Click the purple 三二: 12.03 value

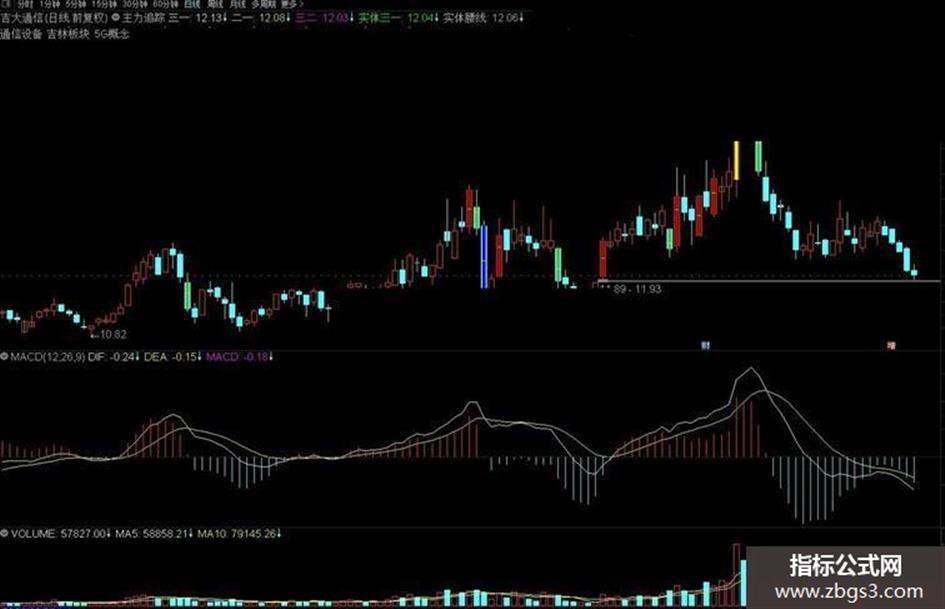(324, 18)
